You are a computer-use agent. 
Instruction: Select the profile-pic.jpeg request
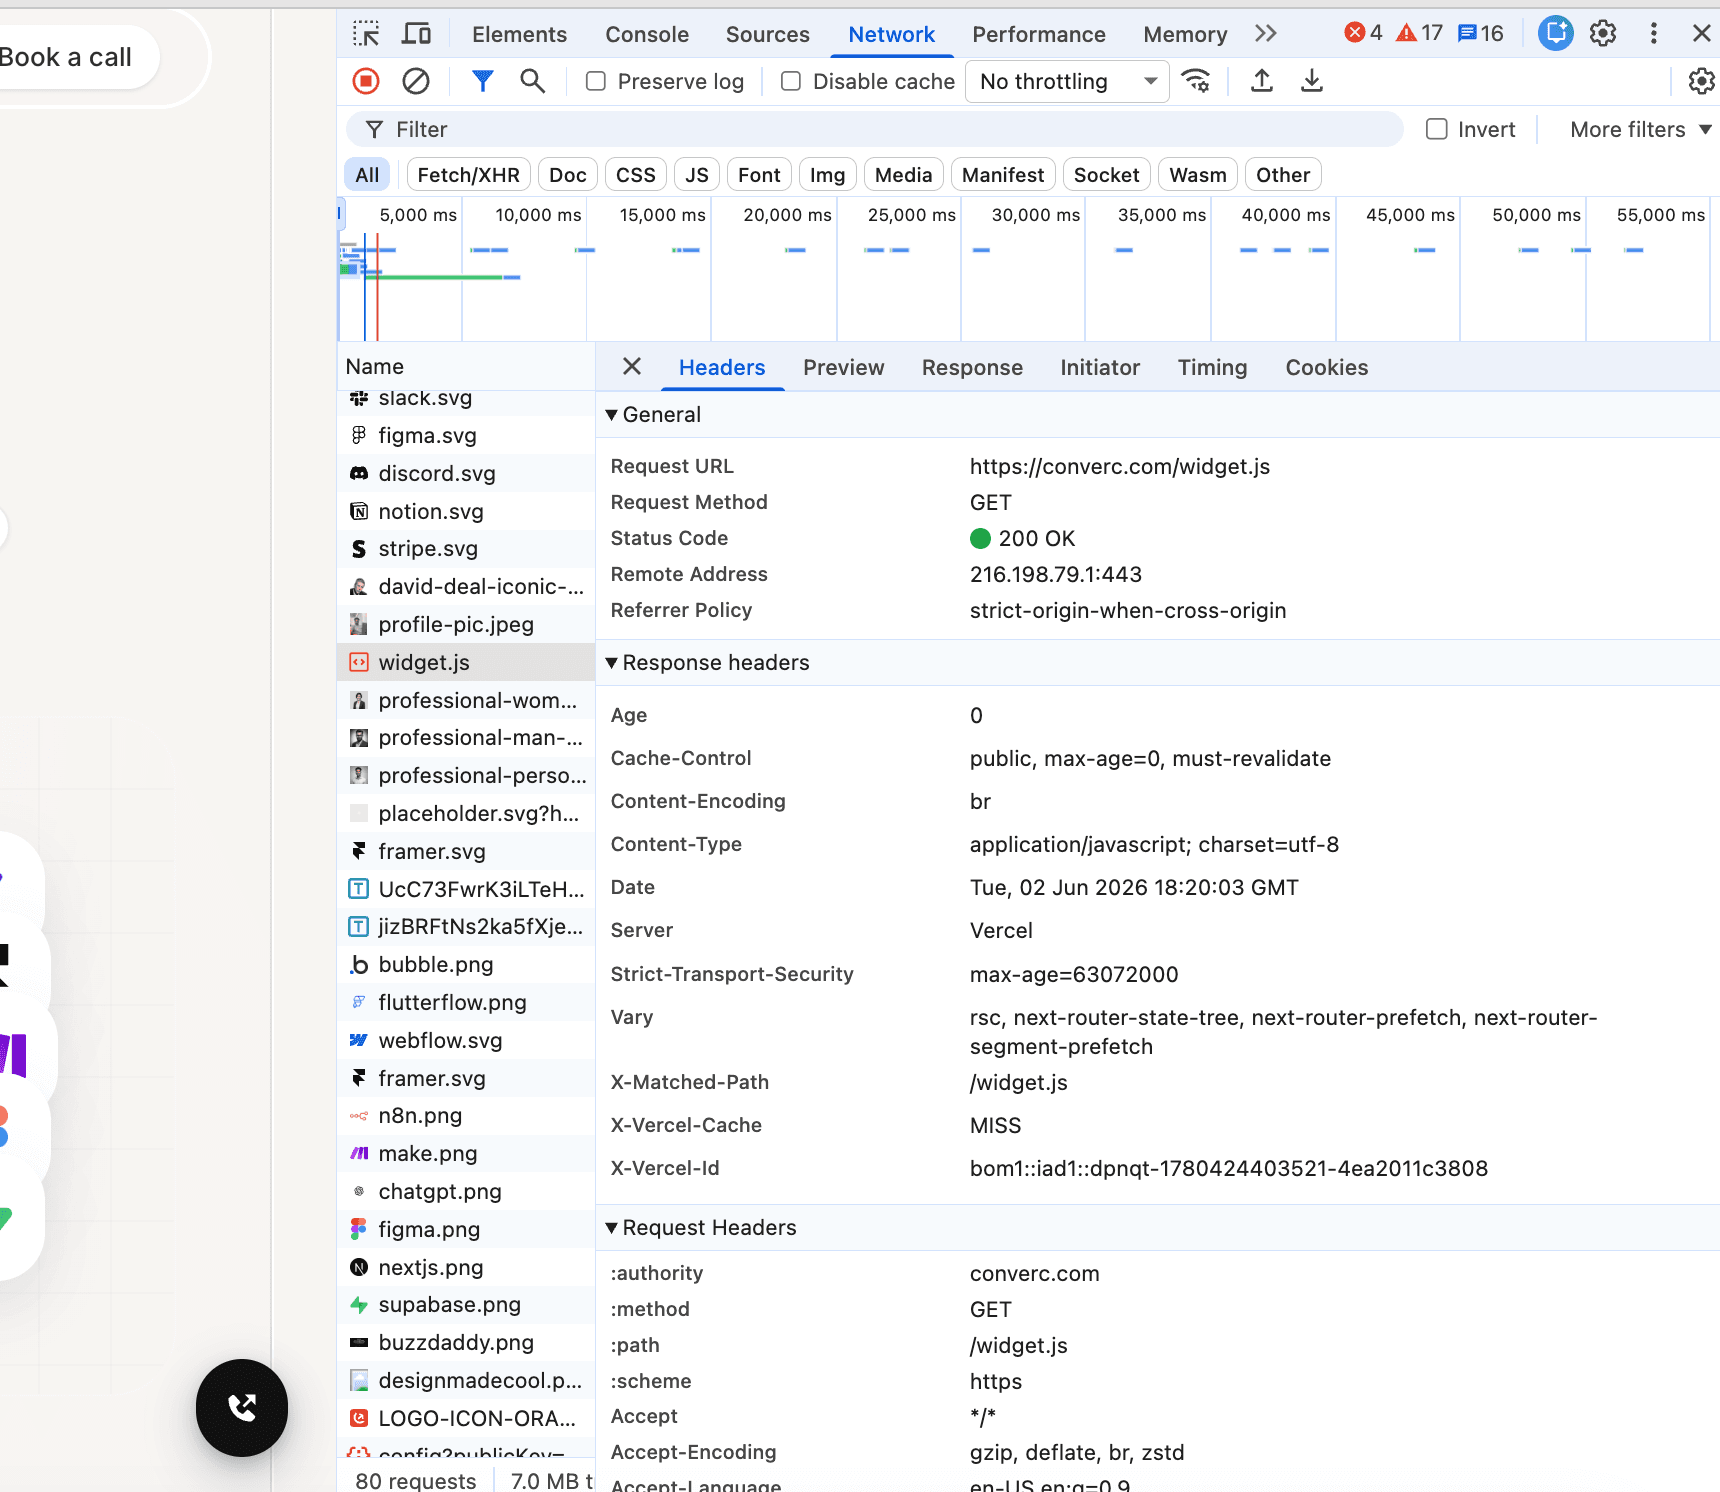pyautogui.click(x=466, y=624)
